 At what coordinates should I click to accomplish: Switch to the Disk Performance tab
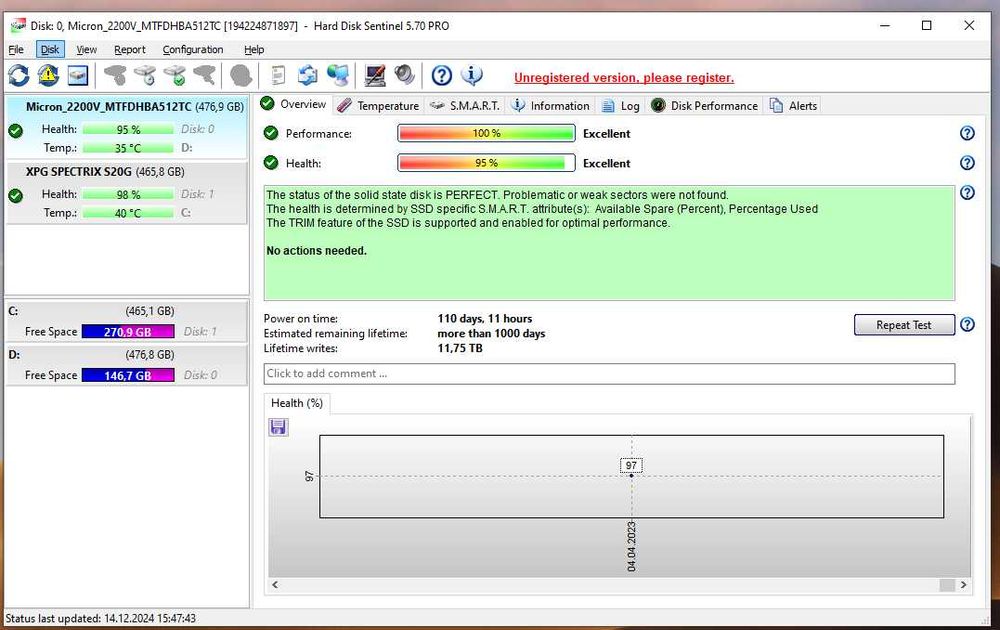705,106
